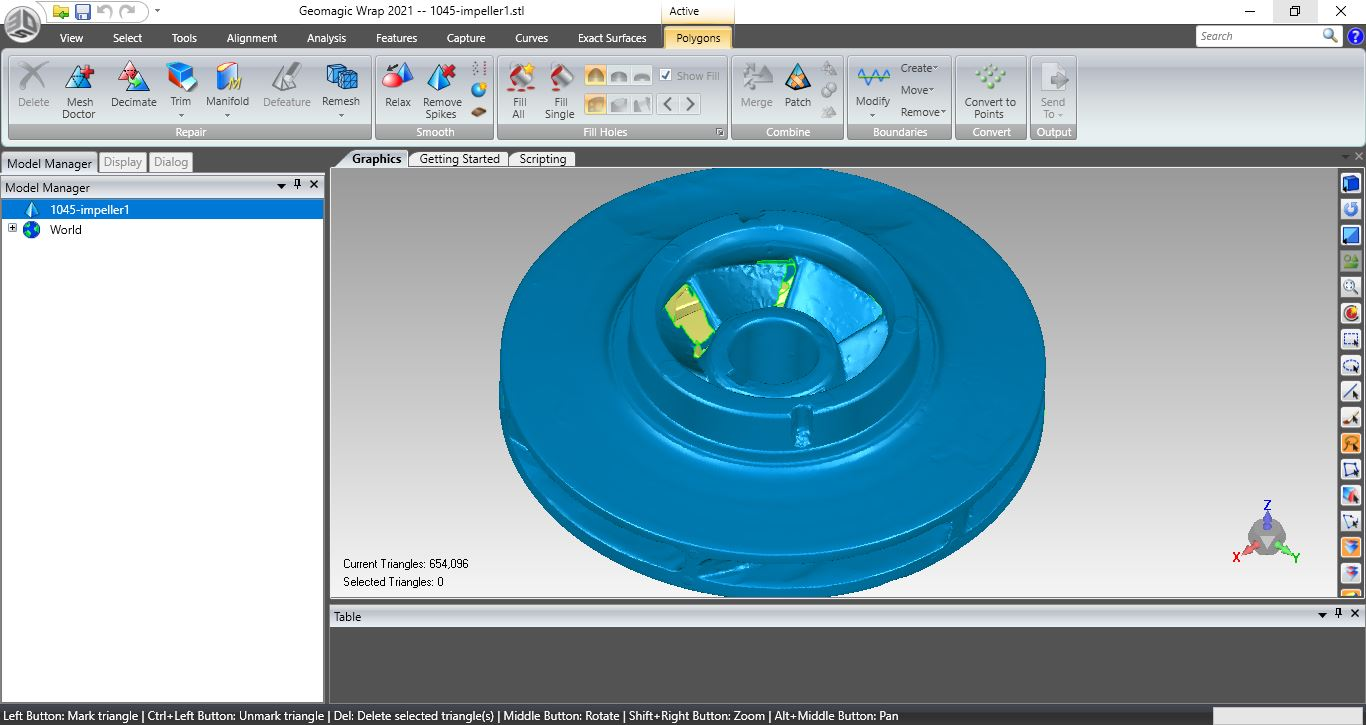Screen dimensions: 1366x725
Task: Select the curvature fill mode button
Action: 595,75
